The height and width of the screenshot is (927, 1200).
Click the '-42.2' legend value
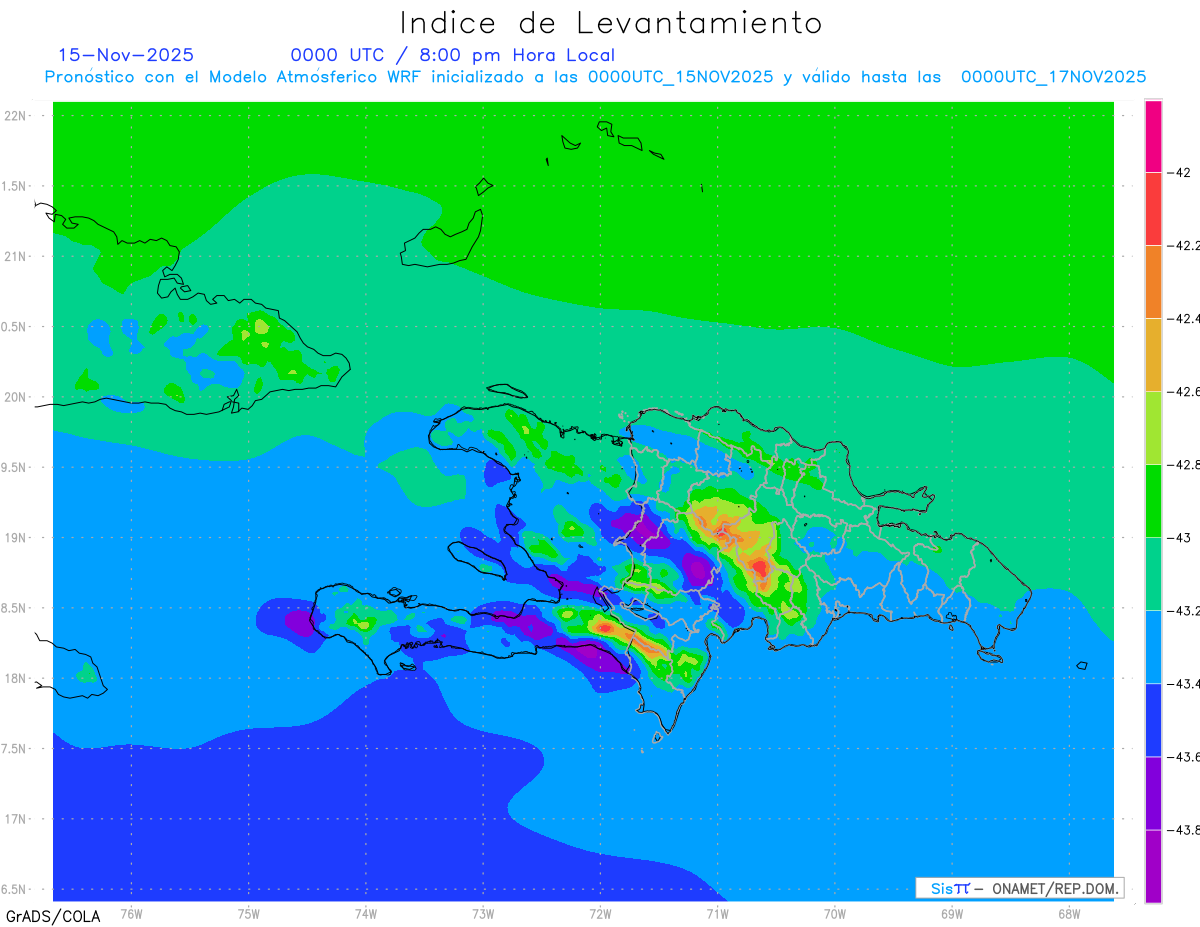pyautogui.click(x=1184, y=245)
